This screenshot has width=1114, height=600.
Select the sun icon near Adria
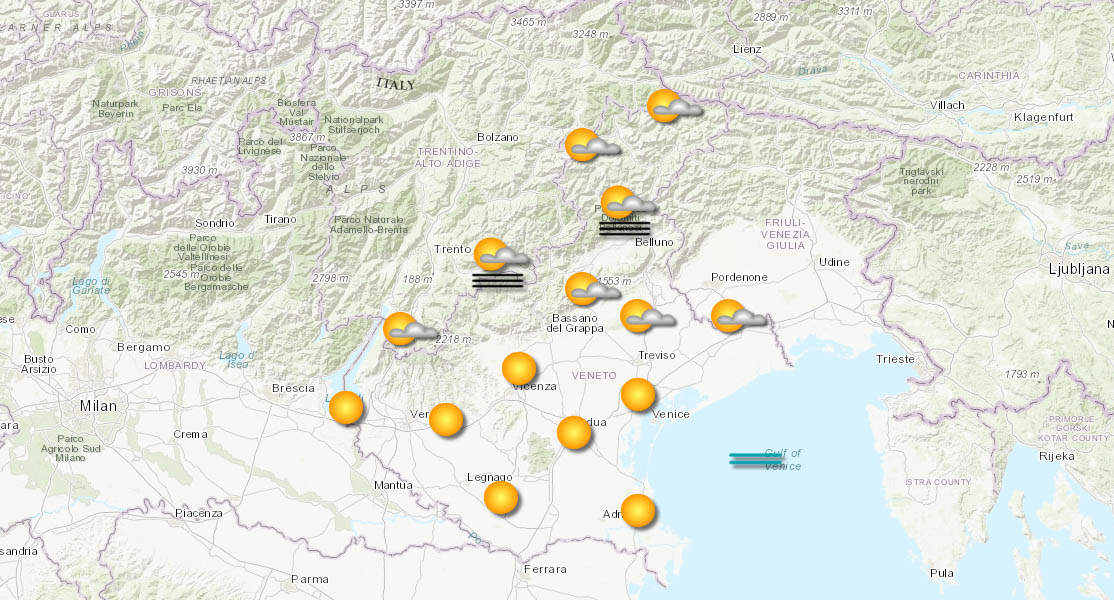pyautogui.click(x=637, y=512)
